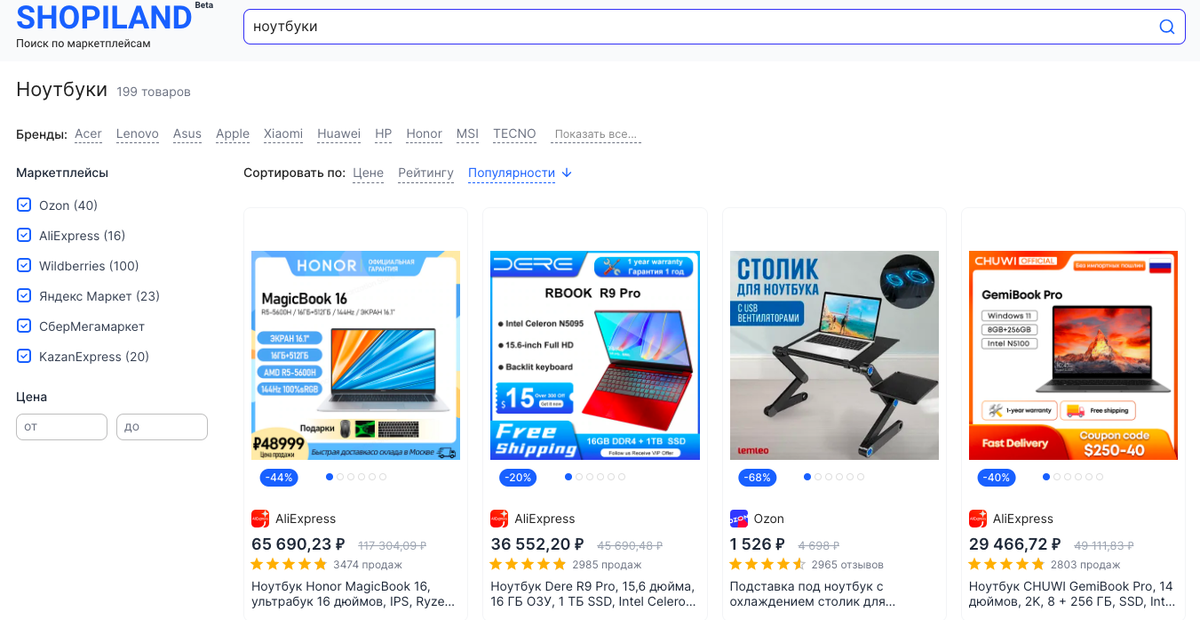Click the minimum price от field
1200x620 pixels.
point(62,427)
